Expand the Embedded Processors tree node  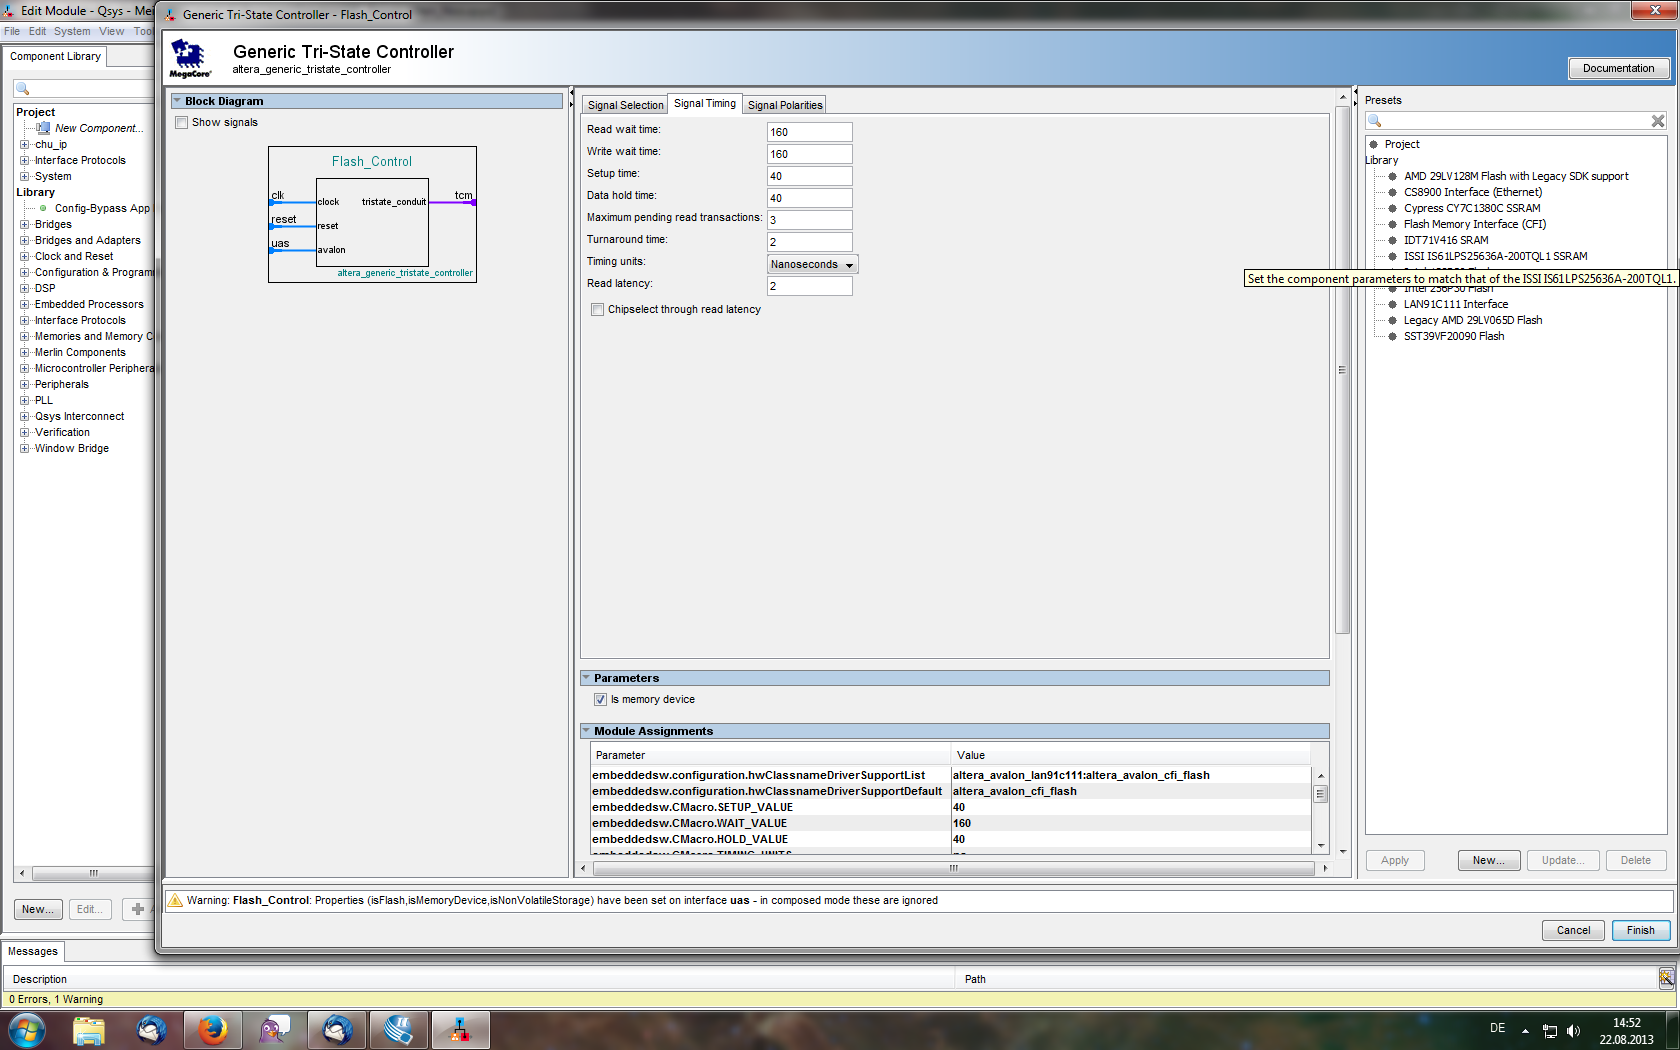(x=25, y=304)
